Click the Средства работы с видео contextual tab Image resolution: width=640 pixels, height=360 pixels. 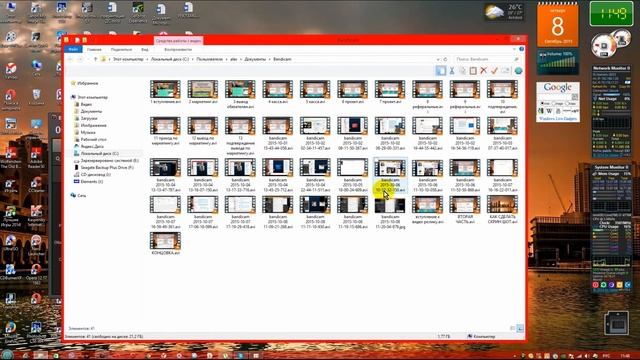(x=178, y=41)
